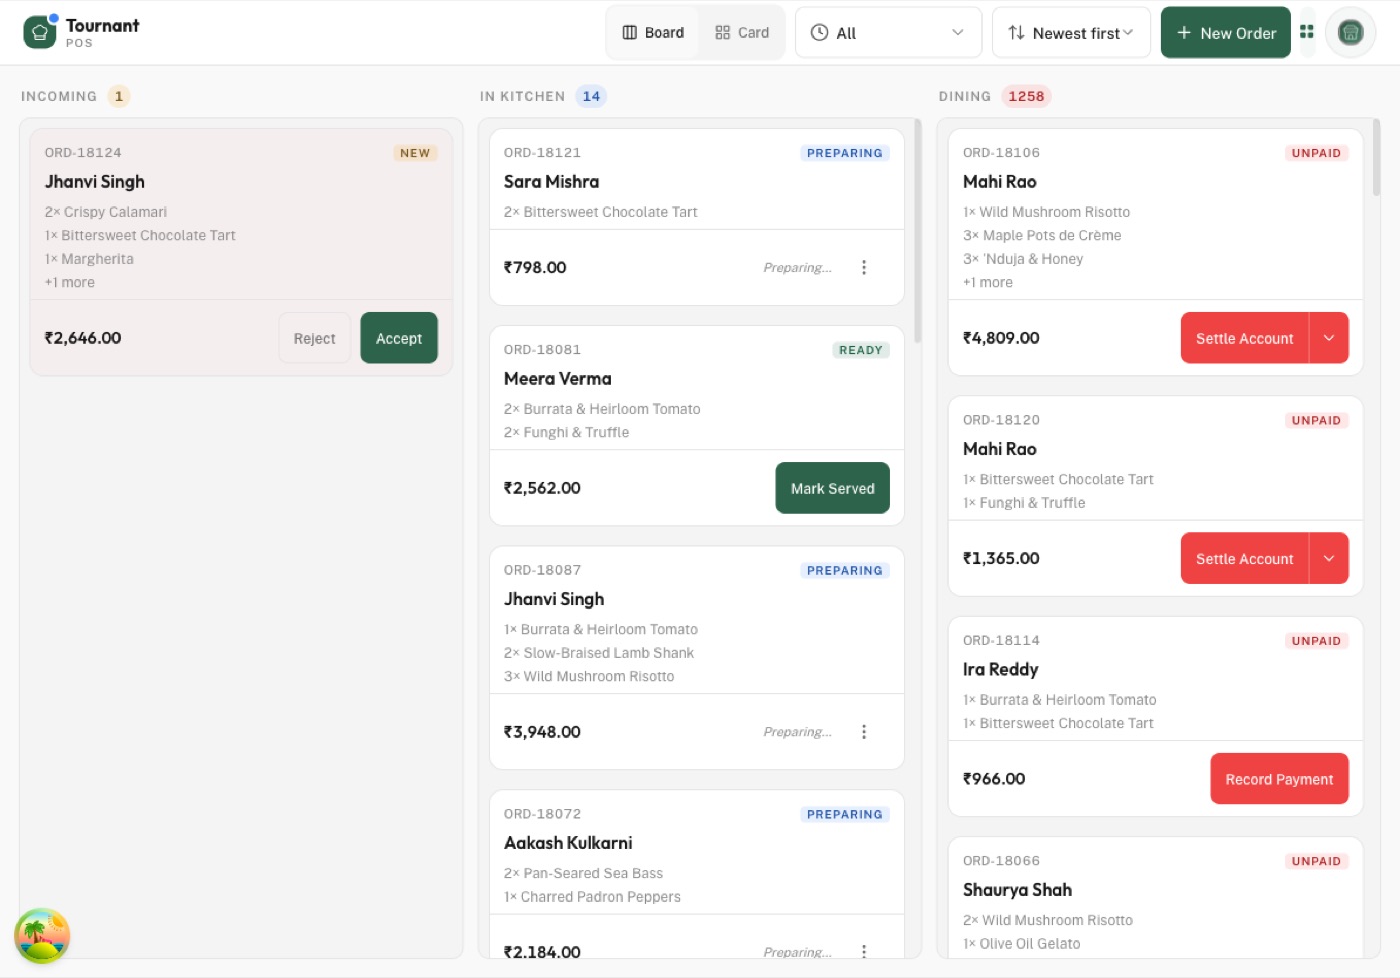The height and width of the screenshot is (978, 1400).
Task: Click the INCOMING column heading
Action: 59,96
